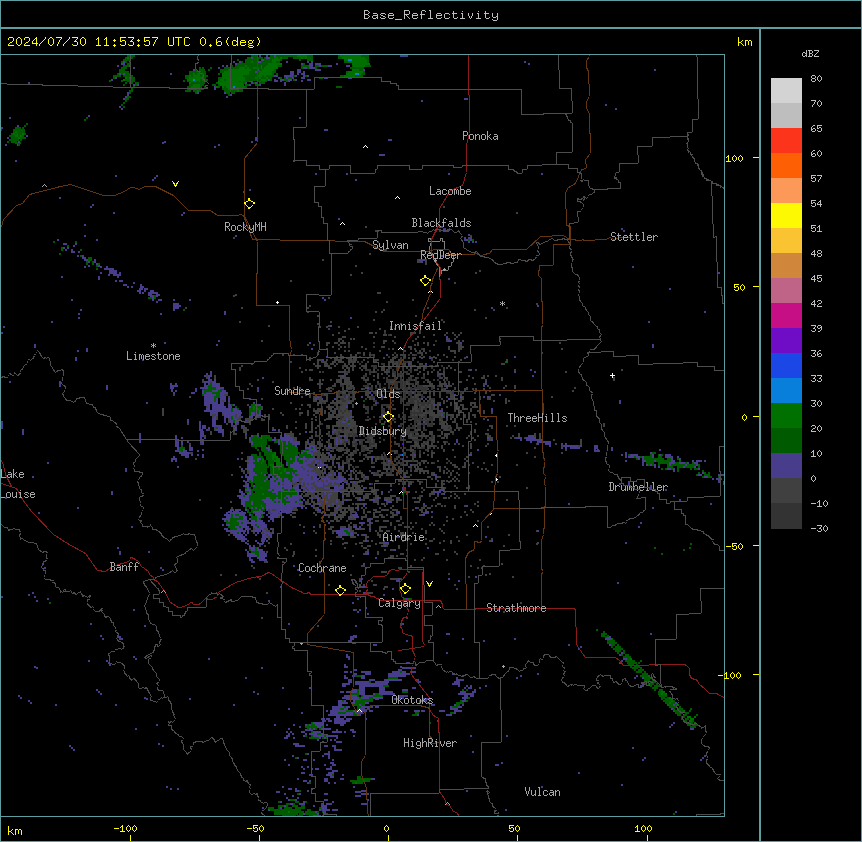
Task: Click the Ponoka city label
Action: pos(480,136)
